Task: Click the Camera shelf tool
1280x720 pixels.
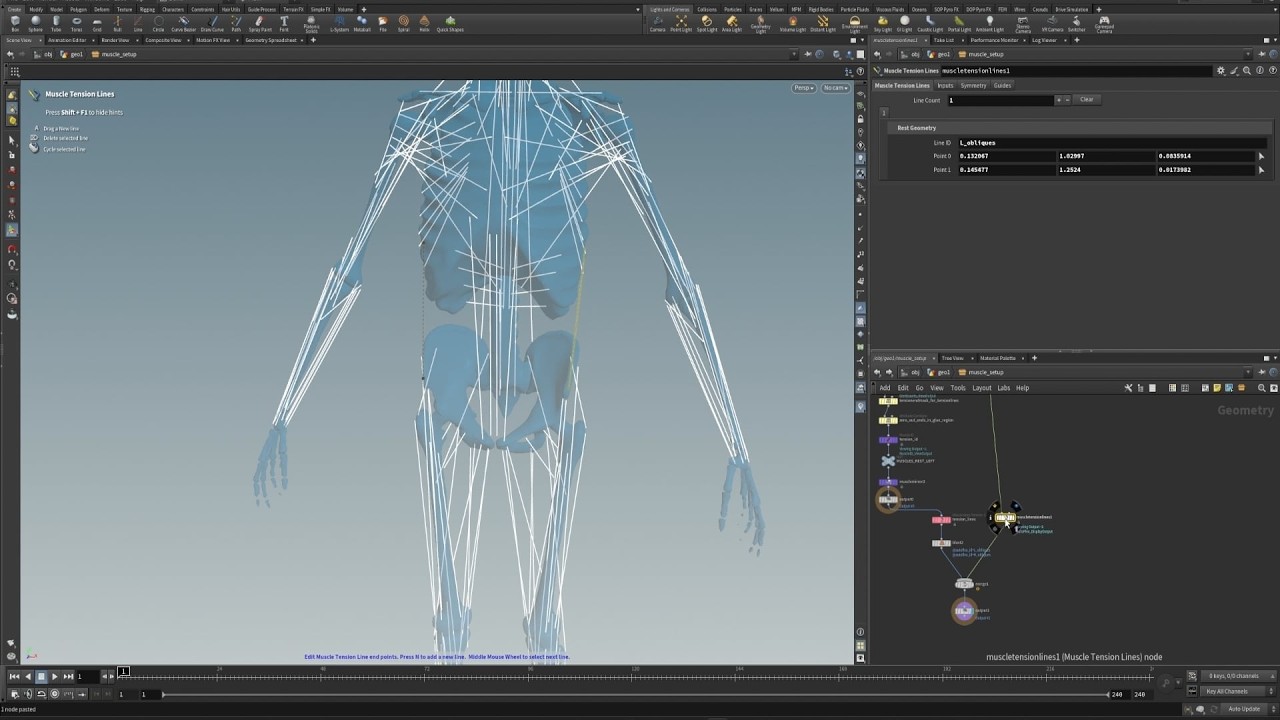Action: pyautogui.click(x=658, y=23)
